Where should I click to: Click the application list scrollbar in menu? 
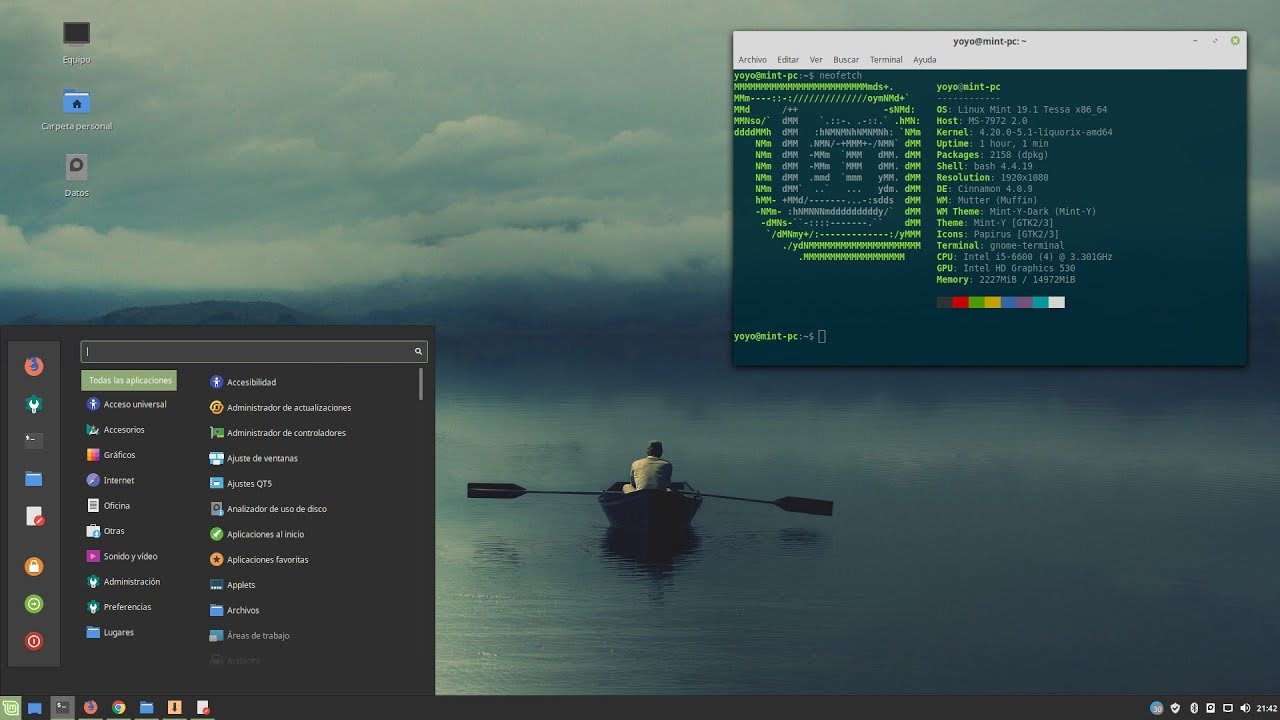tap(421, 384)
